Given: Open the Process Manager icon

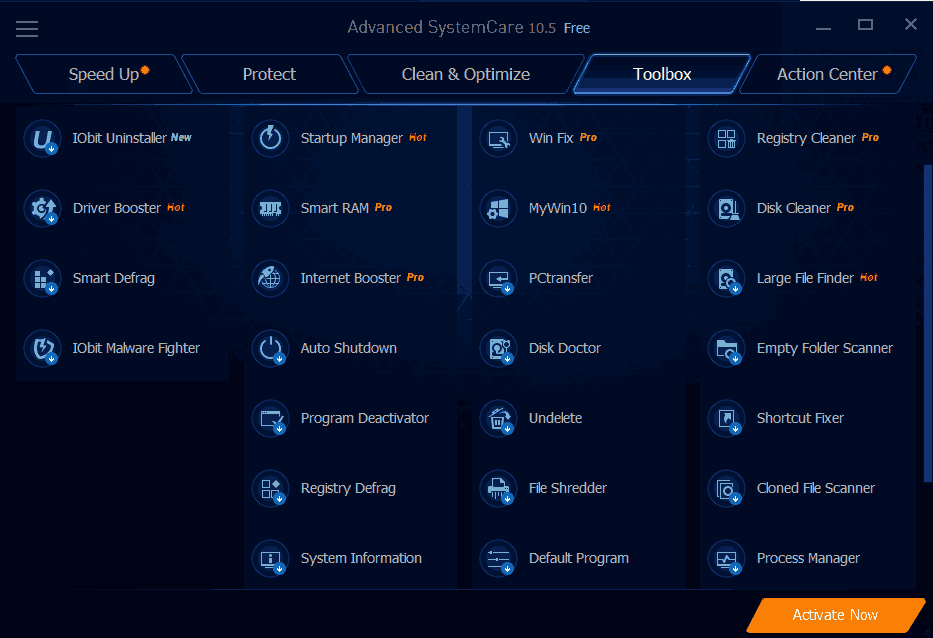Looking at the screenshot, I should tap(727, 558).
